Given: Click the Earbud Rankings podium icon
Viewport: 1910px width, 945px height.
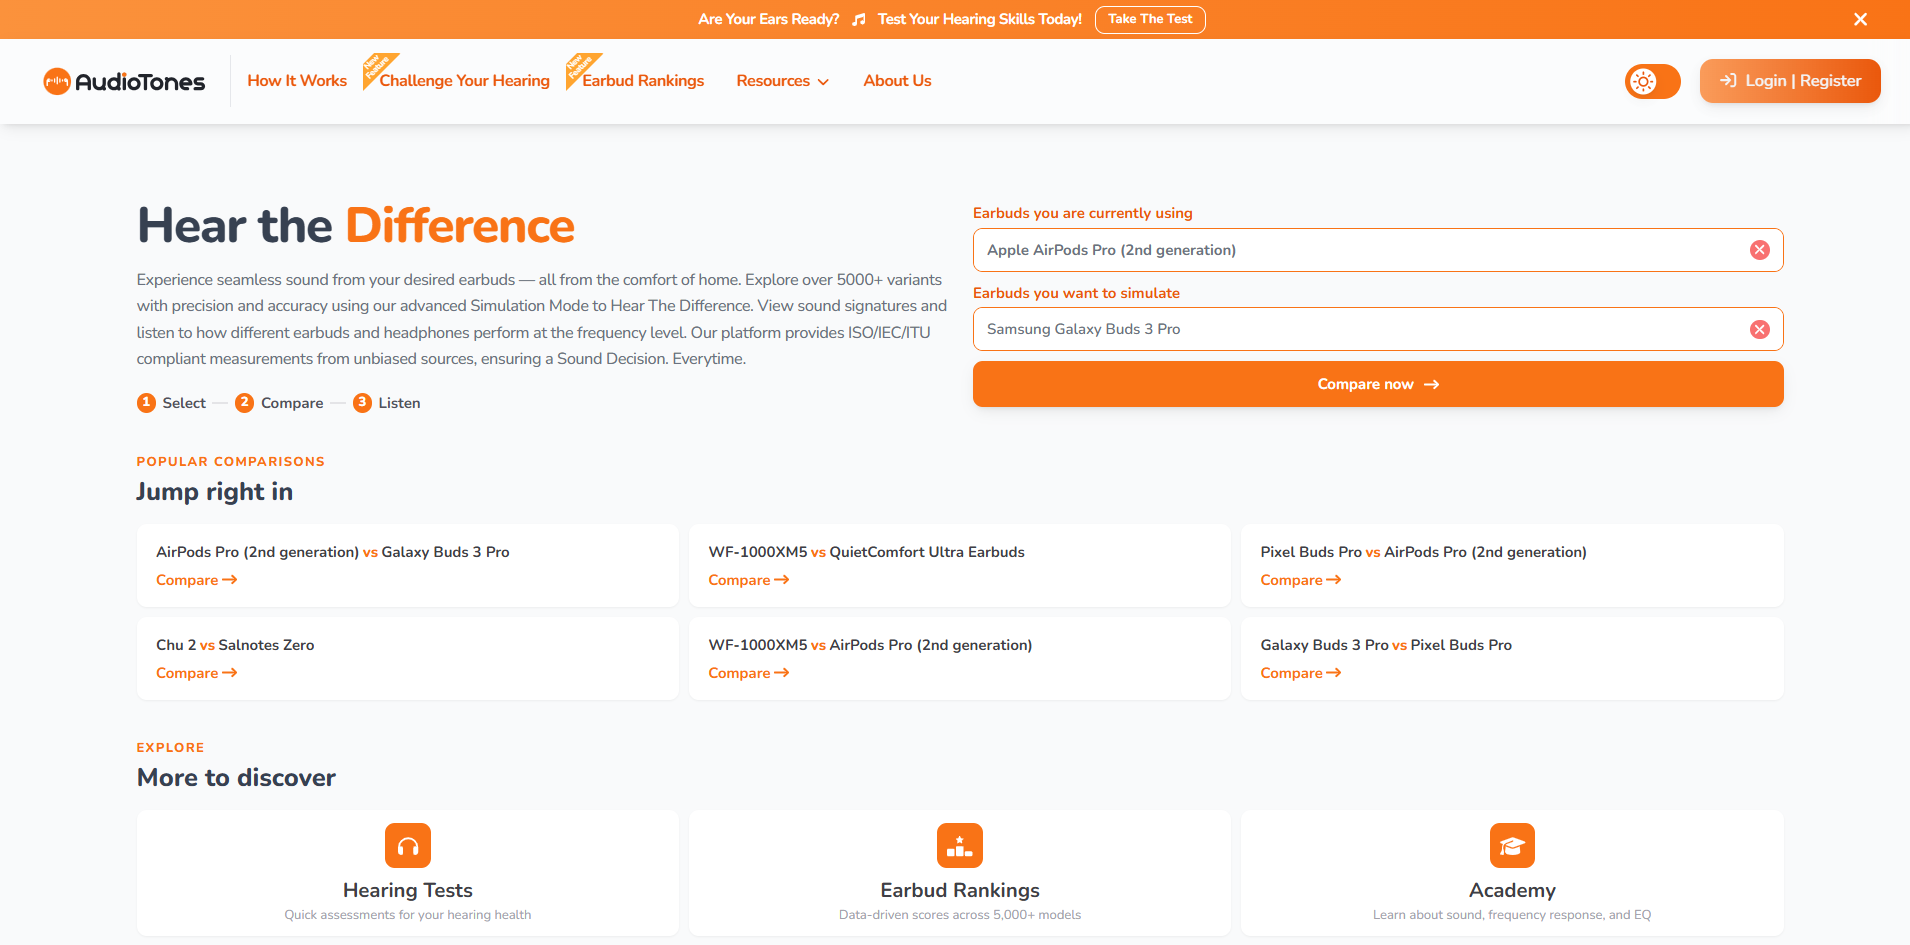Looking at the screenshot, I should (960, 846).
